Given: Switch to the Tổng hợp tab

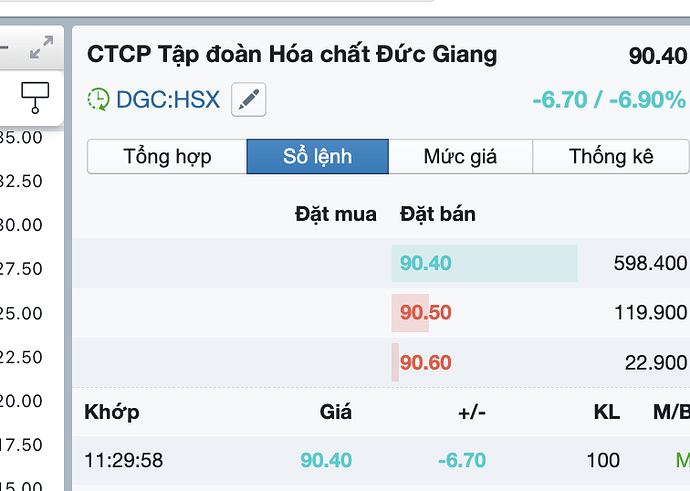Looking at the screenshot, I should click(x=167, y=157).
